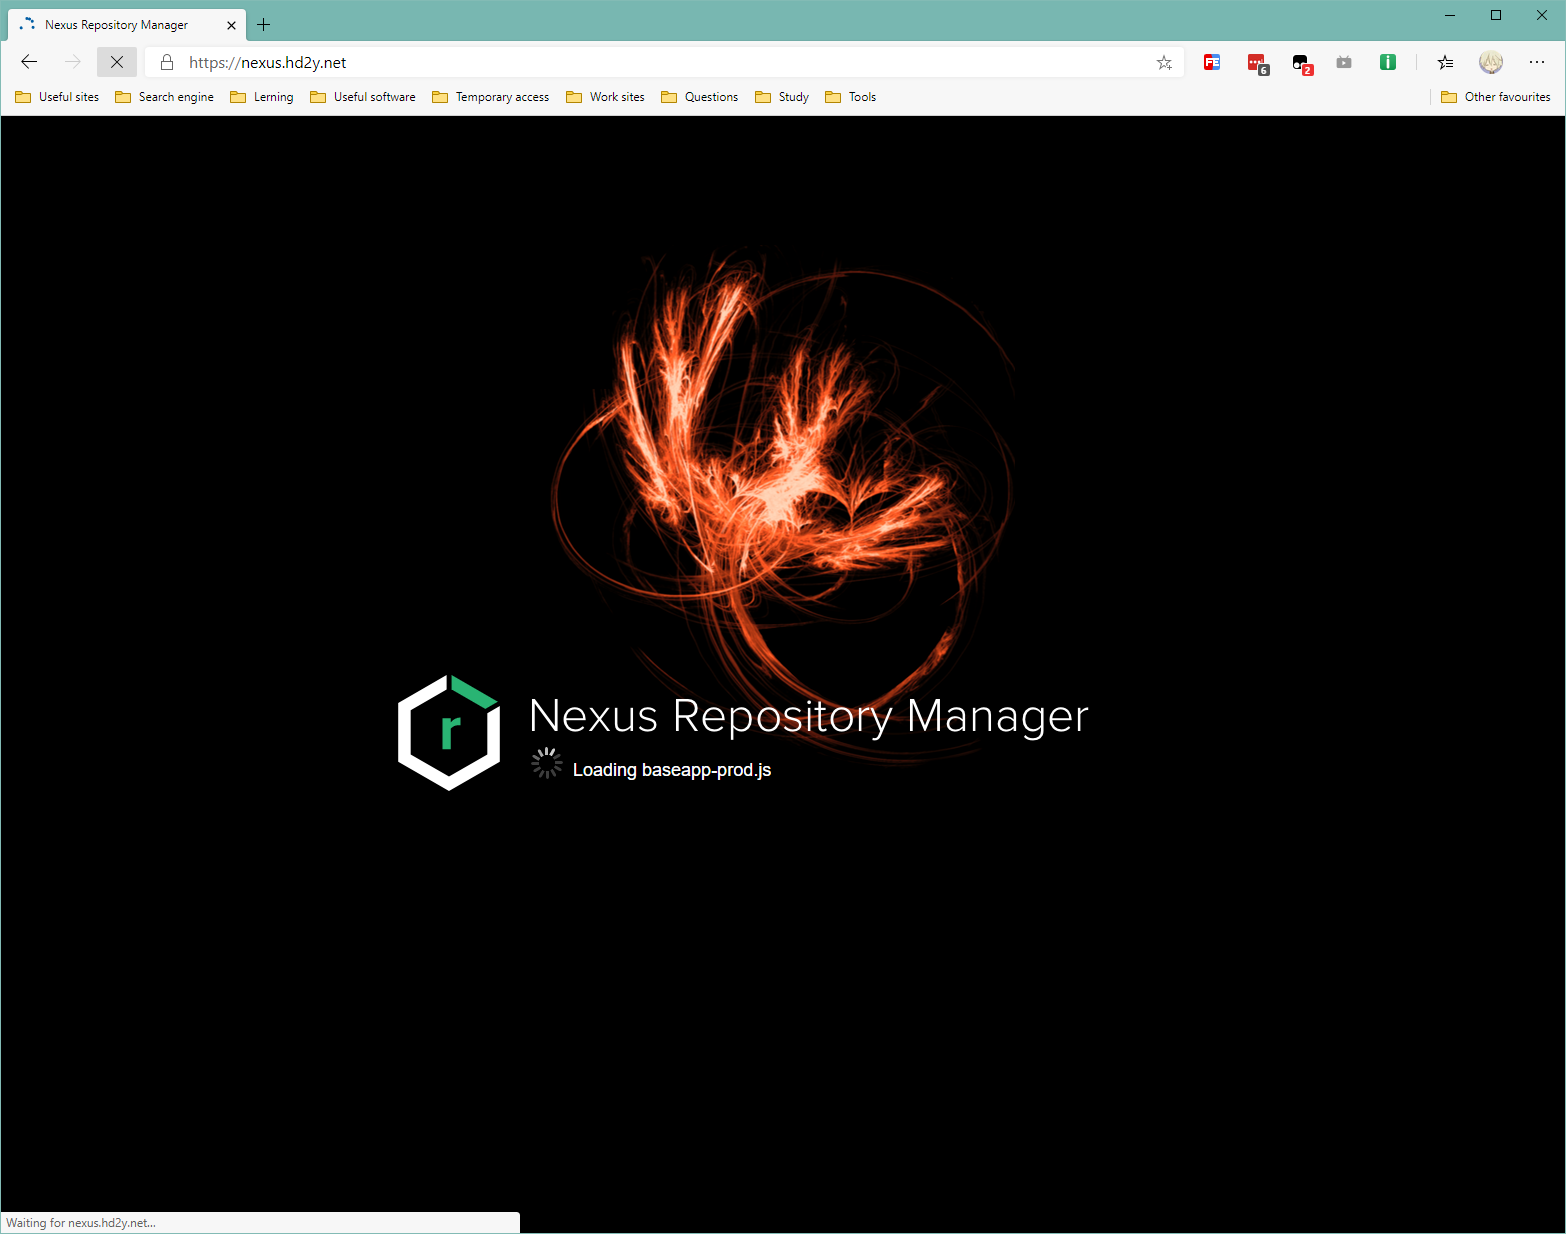Minimize the browser window
The height and width of the screenshot is (1234, 1566).
(x=1450, y=15)
